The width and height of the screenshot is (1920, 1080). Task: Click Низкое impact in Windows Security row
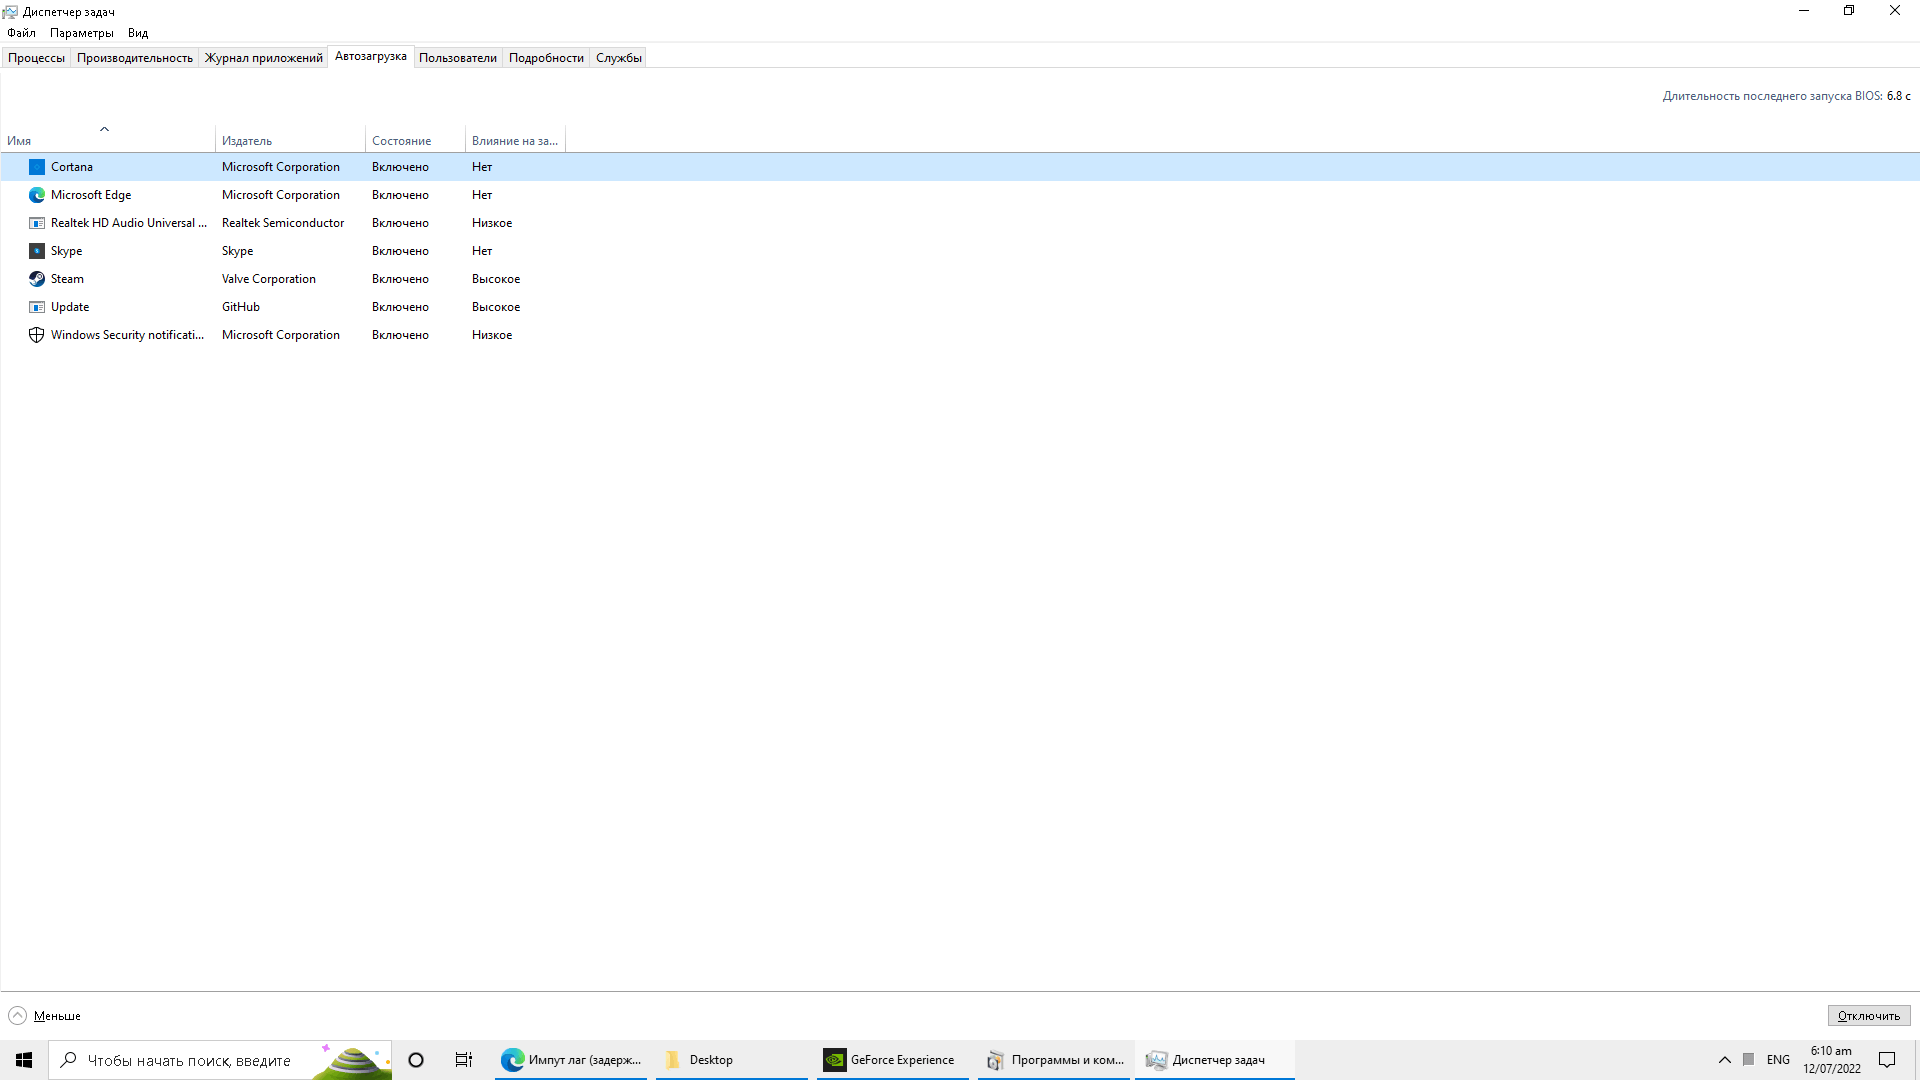492,335
